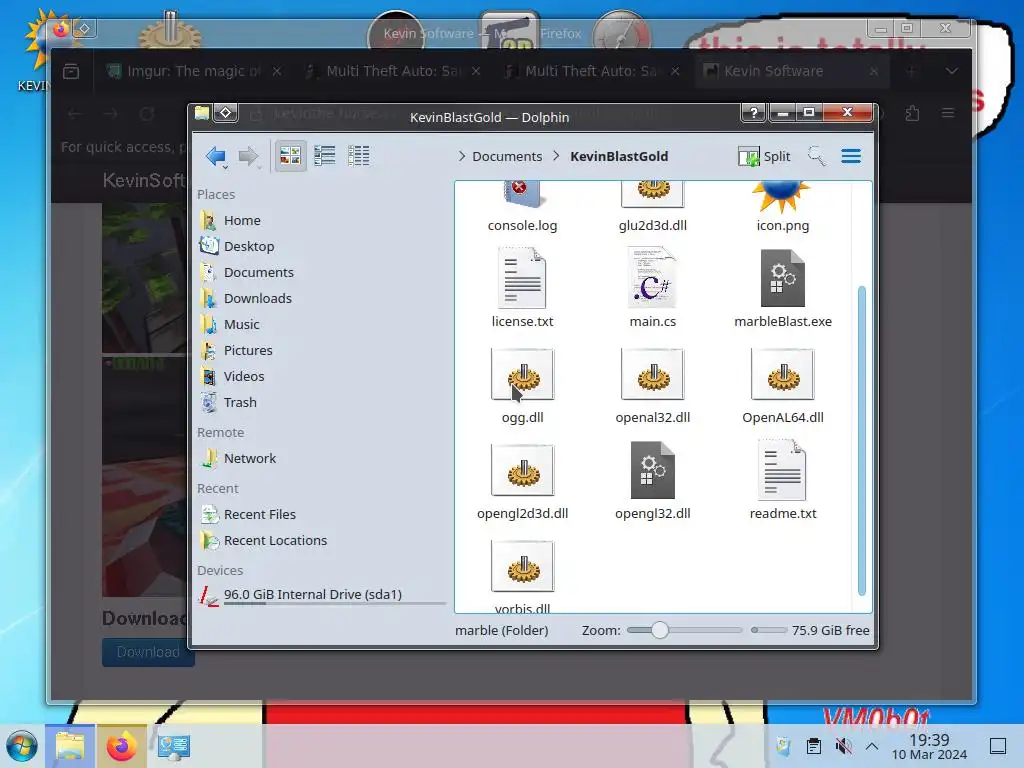Select the OpenAL64.dll file icon

782,374
